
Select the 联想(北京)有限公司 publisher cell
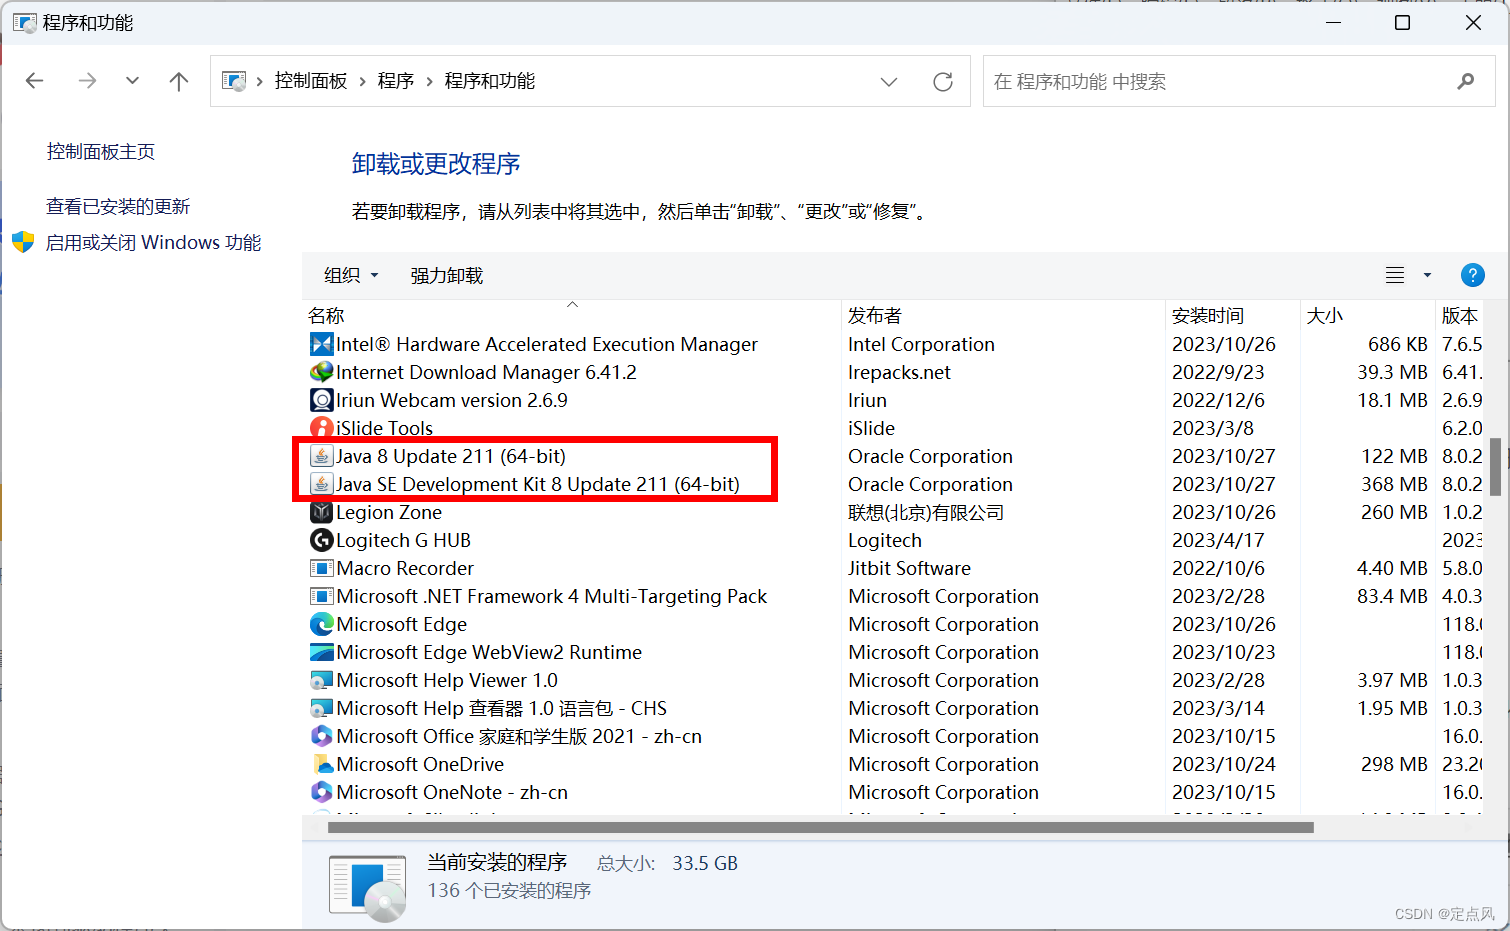(926, 513)
